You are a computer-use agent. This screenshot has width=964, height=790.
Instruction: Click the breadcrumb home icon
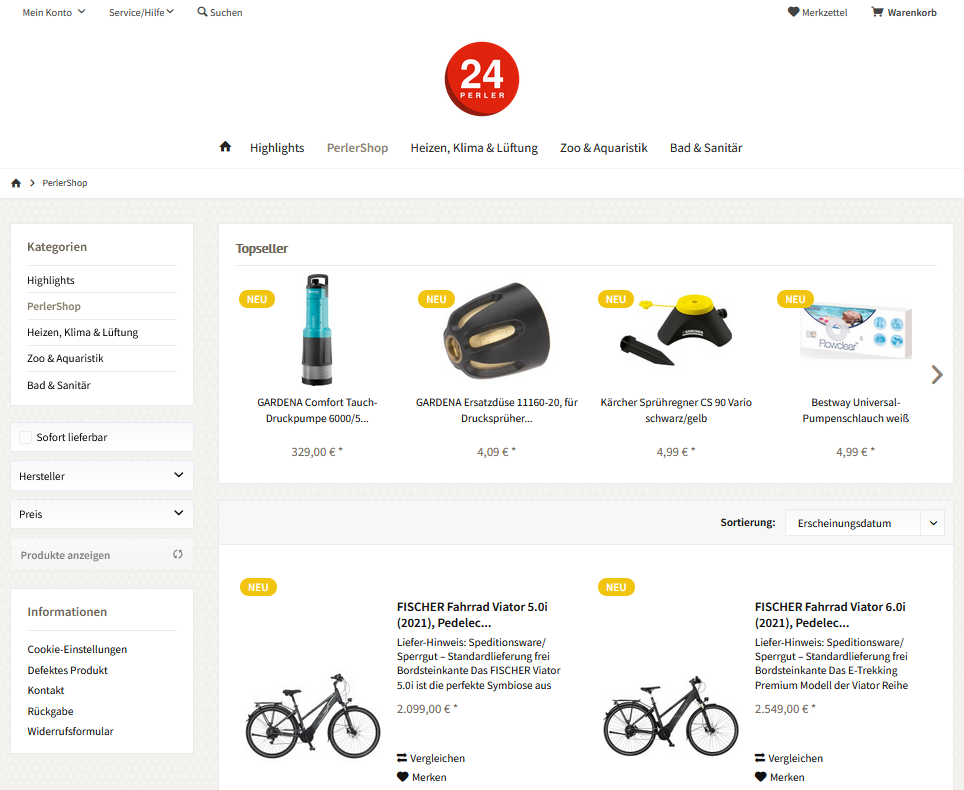(x=16, y=183)
